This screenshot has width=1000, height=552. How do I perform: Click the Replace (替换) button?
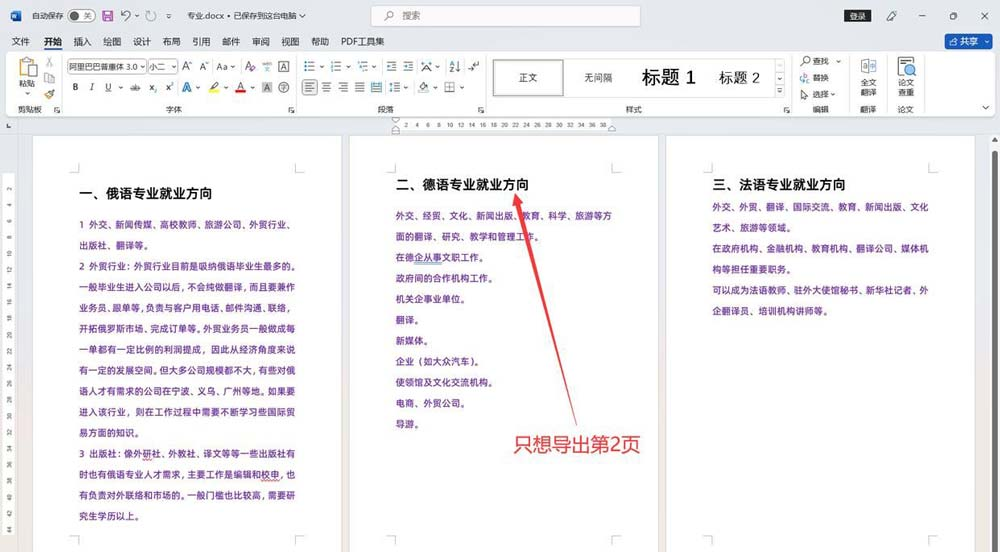[814, 78]
